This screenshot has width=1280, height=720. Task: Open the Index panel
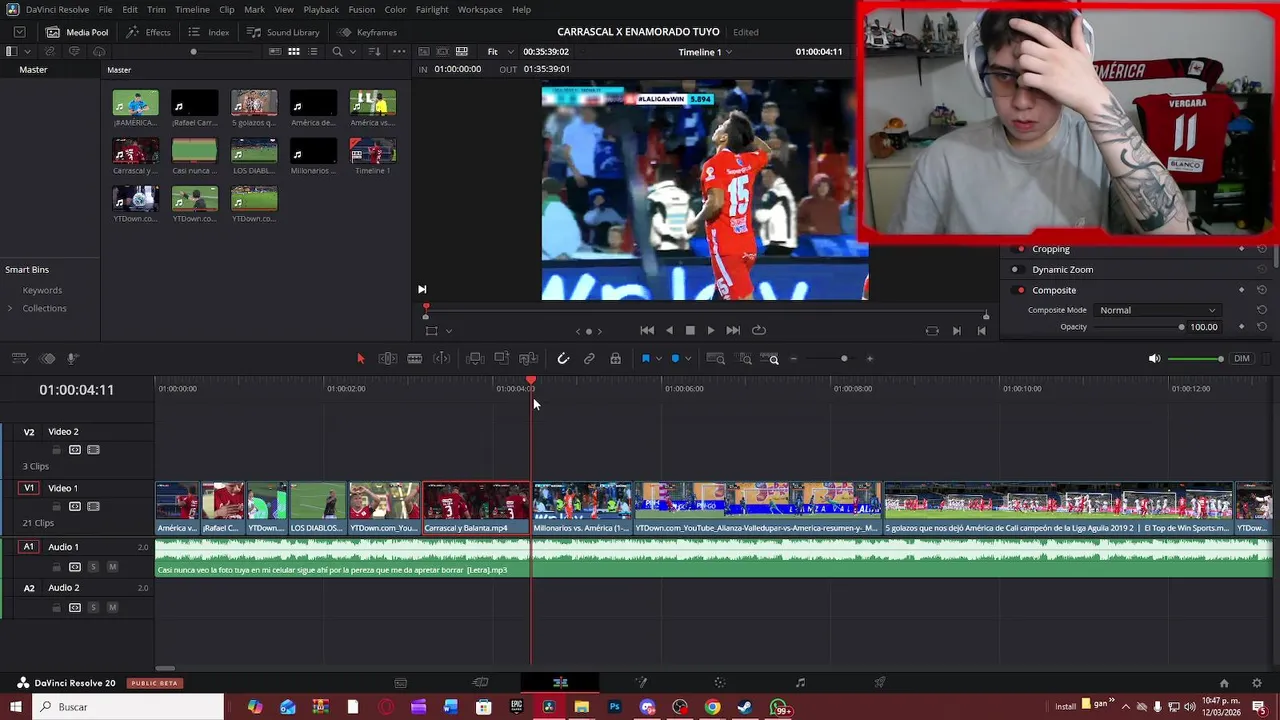point(208,32)
